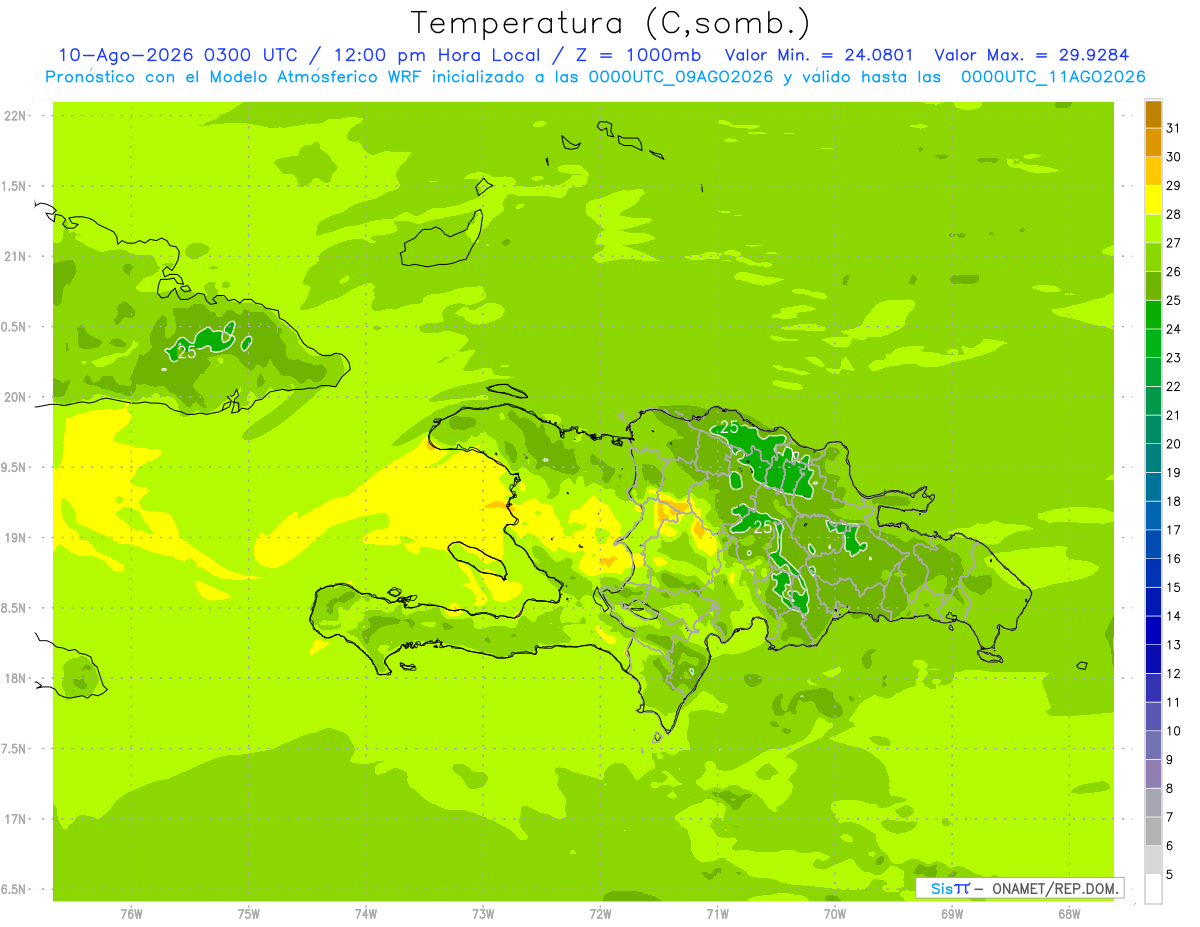Screen dimensions: 1200x927
Task: Click the "18N" latitude label
Action: click(15, 679)
